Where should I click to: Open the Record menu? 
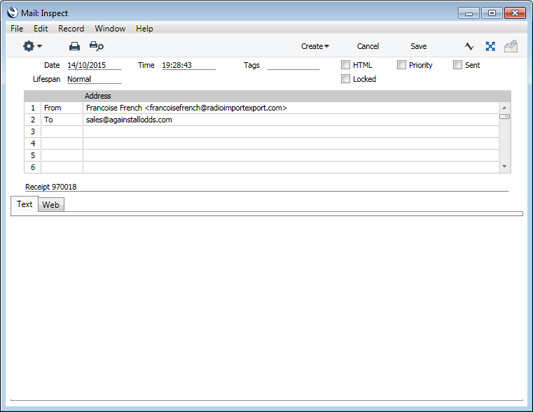[71, 29]
